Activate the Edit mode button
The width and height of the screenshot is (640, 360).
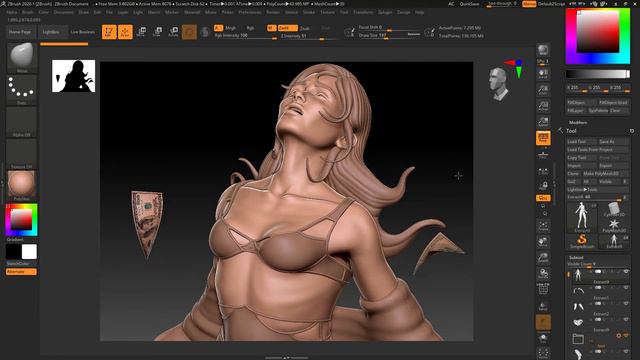pos(109,32)
